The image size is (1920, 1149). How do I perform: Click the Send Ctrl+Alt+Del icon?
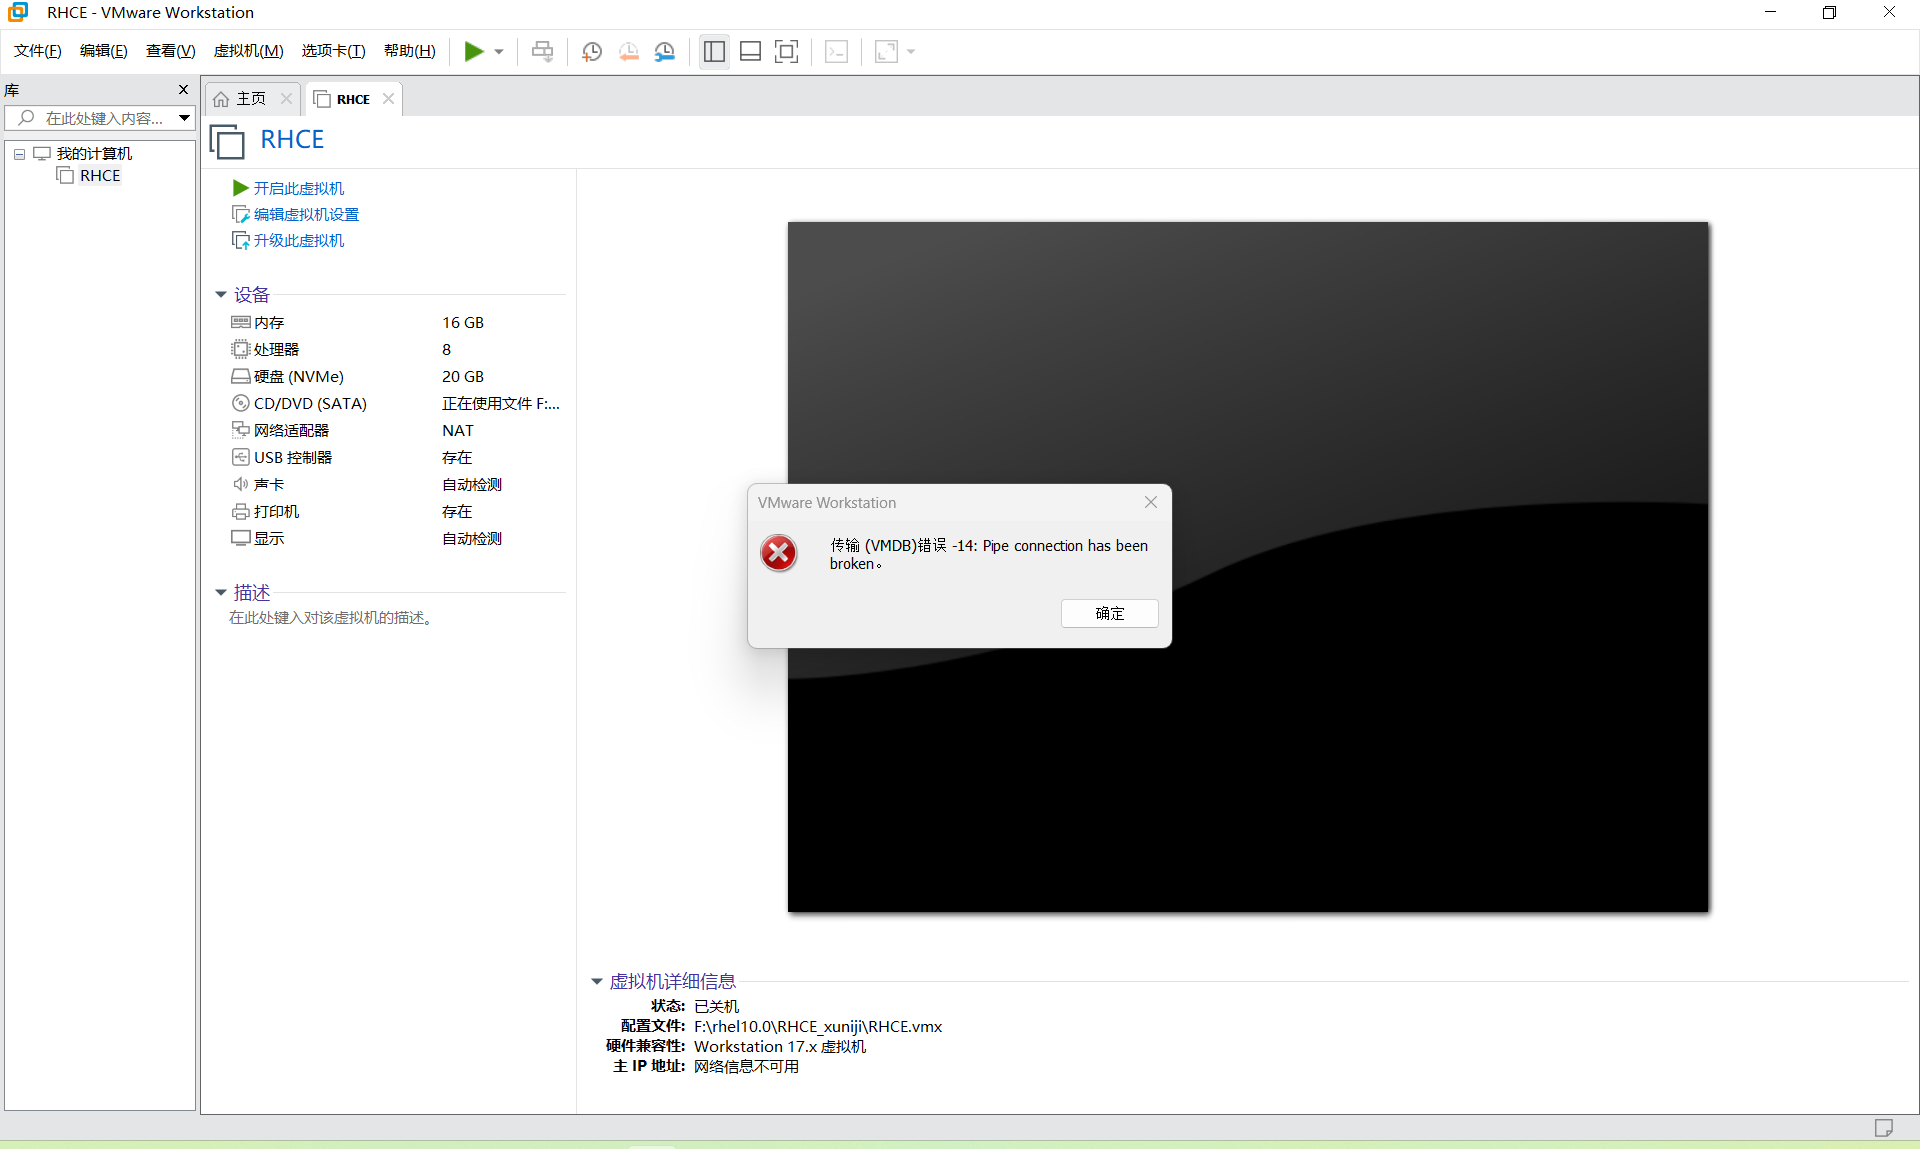(542, 51)
